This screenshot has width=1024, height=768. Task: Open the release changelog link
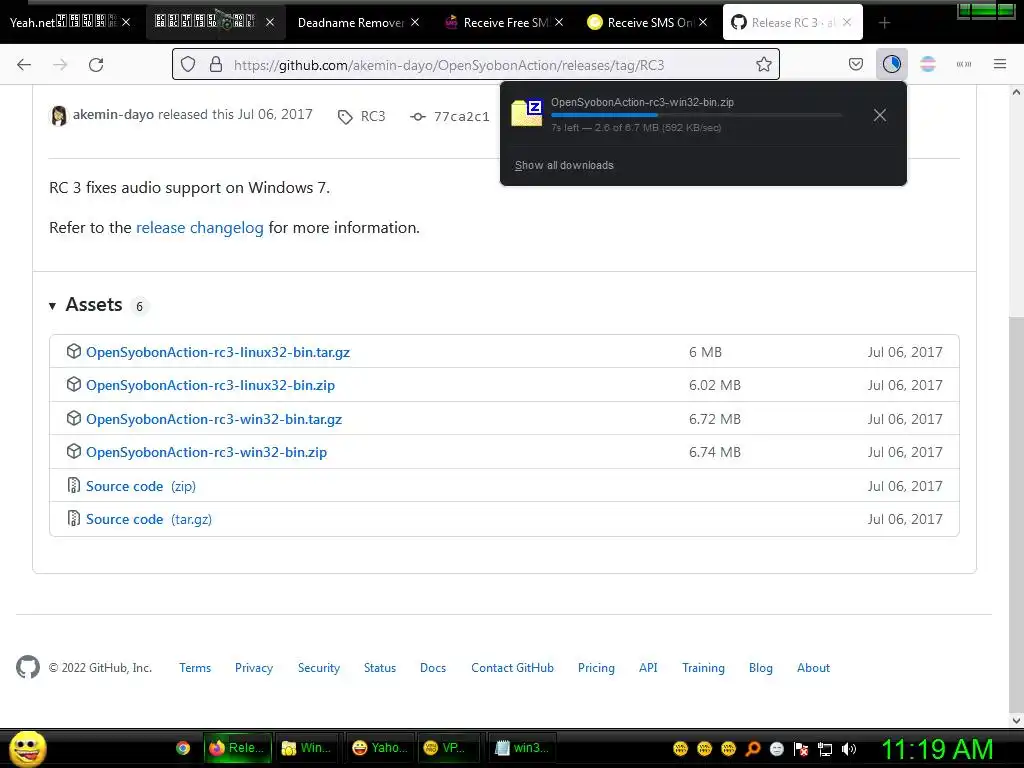199,227
